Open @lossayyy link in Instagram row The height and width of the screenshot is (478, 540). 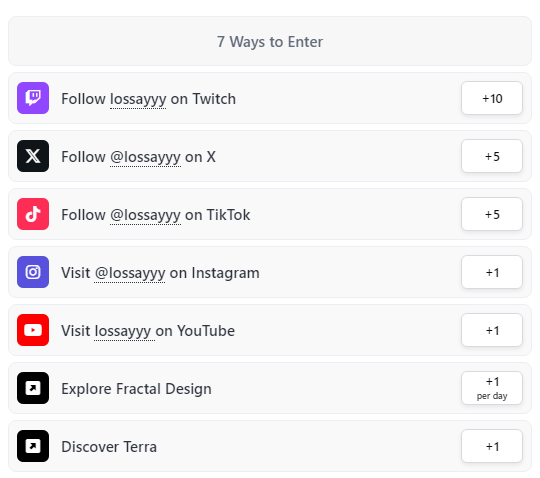coord(130,273)
